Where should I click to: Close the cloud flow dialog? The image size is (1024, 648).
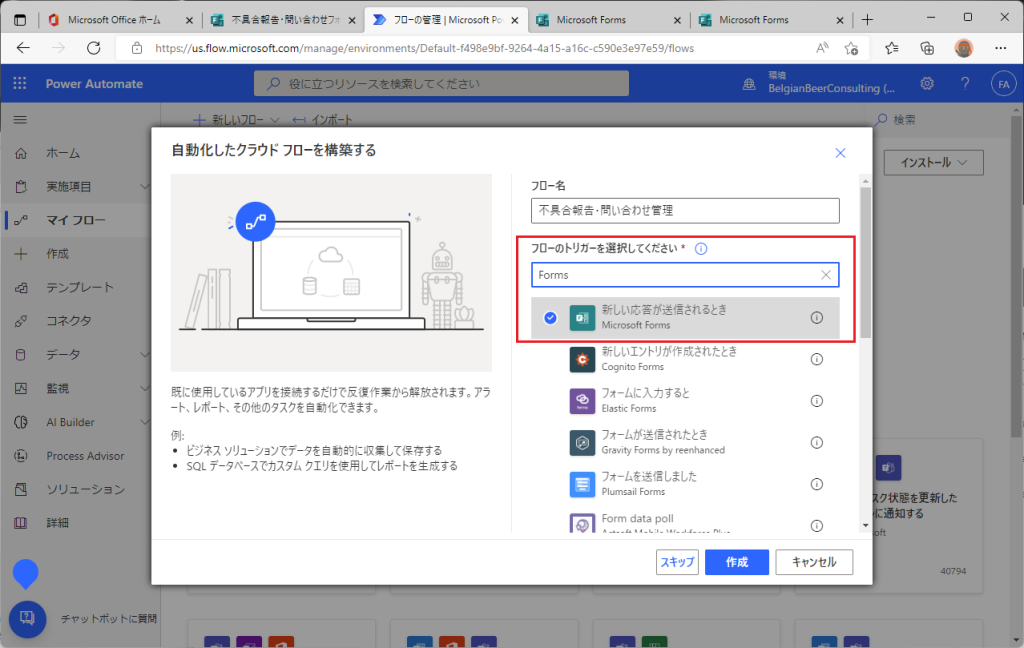click(840, 153)
